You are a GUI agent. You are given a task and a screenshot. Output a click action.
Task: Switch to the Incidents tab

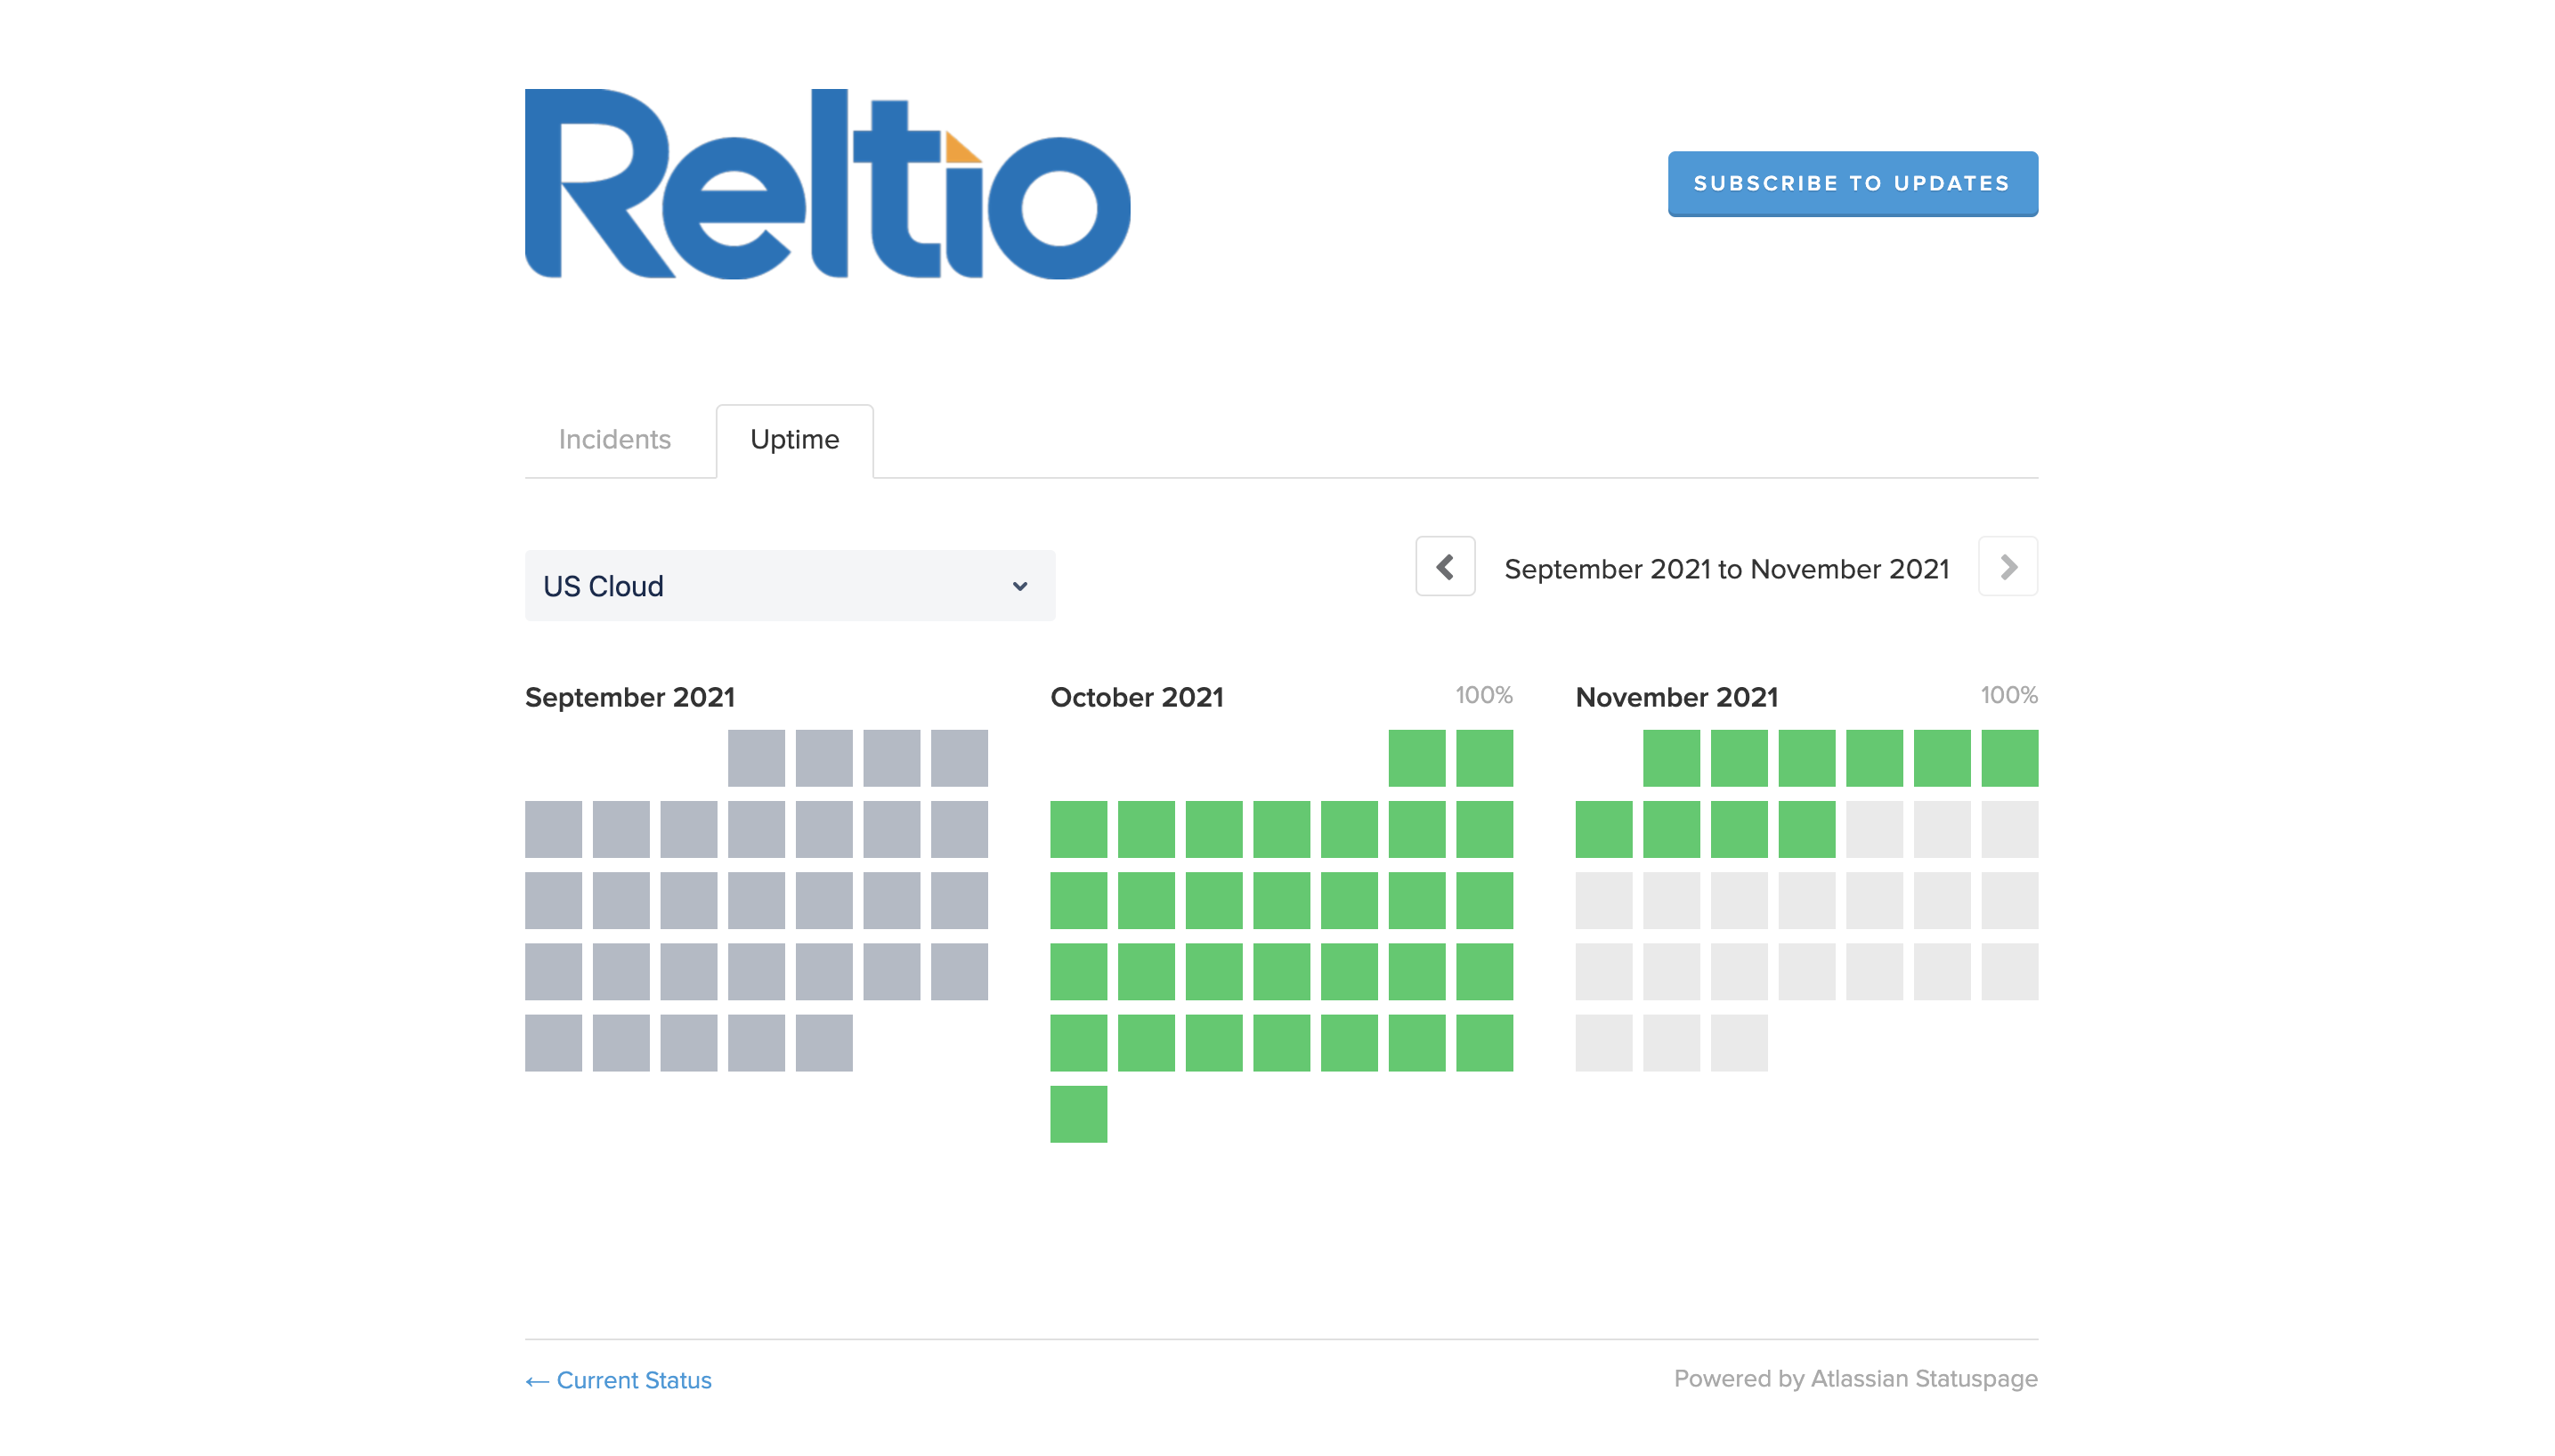pyautogui.click(x=614, y=439)
